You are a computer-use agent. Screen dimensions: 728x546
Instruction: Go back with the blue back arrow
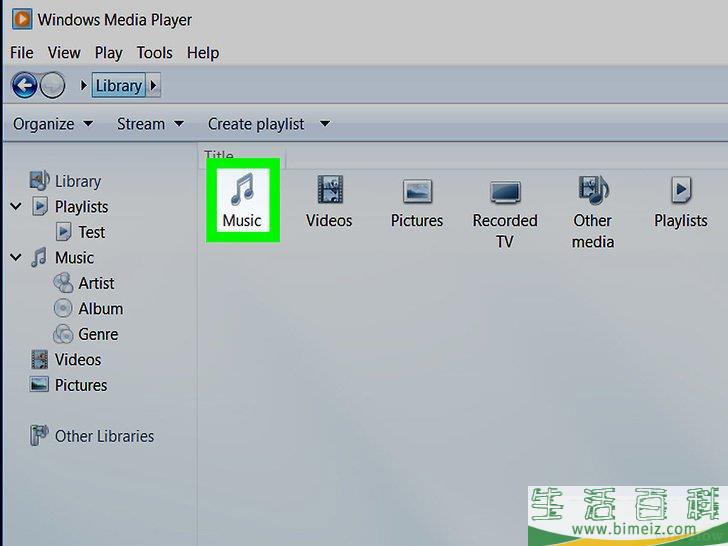(25, 85)
